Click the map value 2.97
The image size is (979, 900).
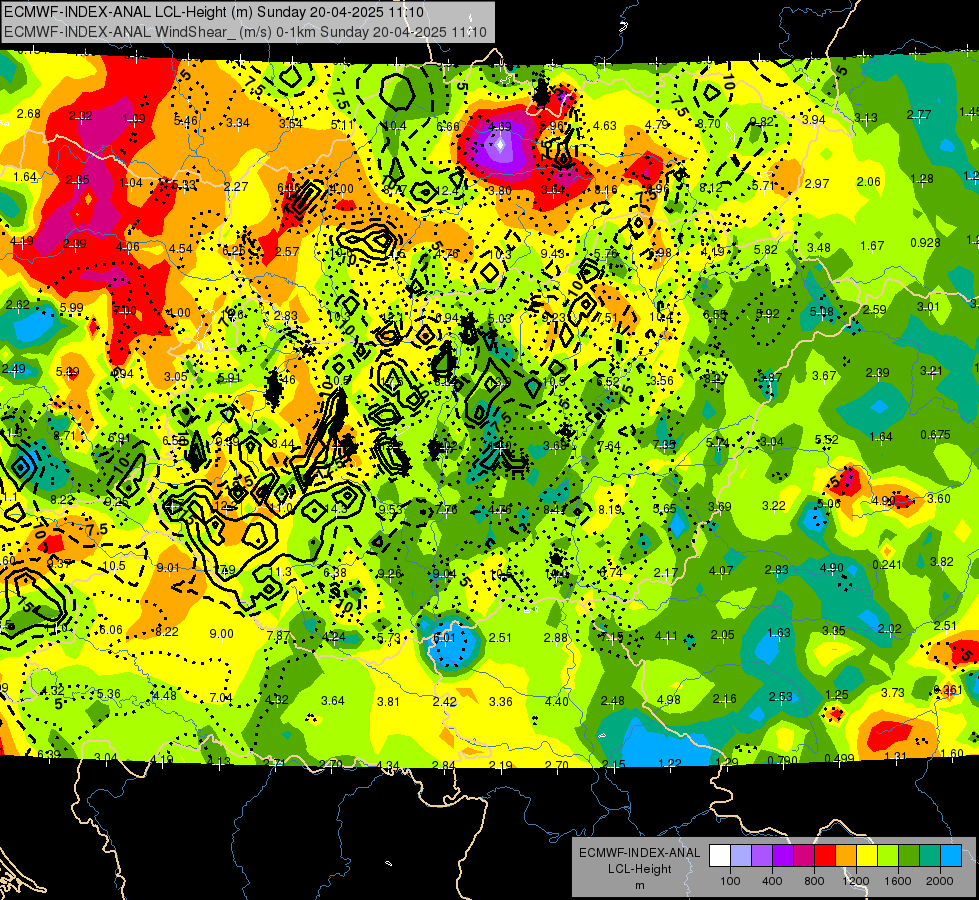pos(817,183)
